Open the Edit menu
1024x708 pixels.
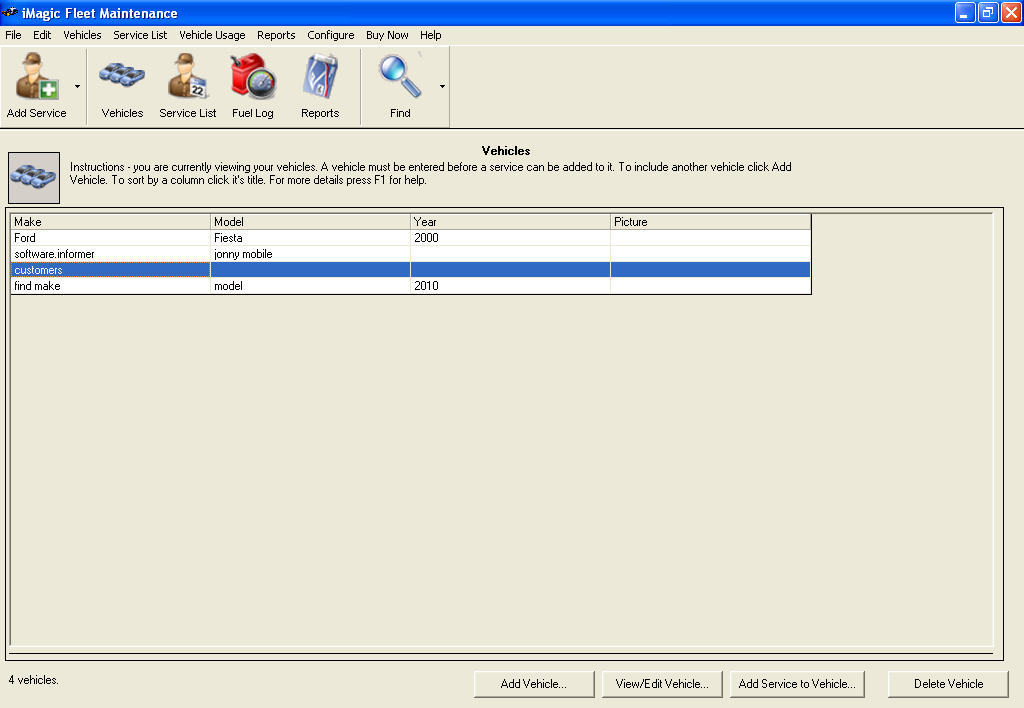click(42, 35)
